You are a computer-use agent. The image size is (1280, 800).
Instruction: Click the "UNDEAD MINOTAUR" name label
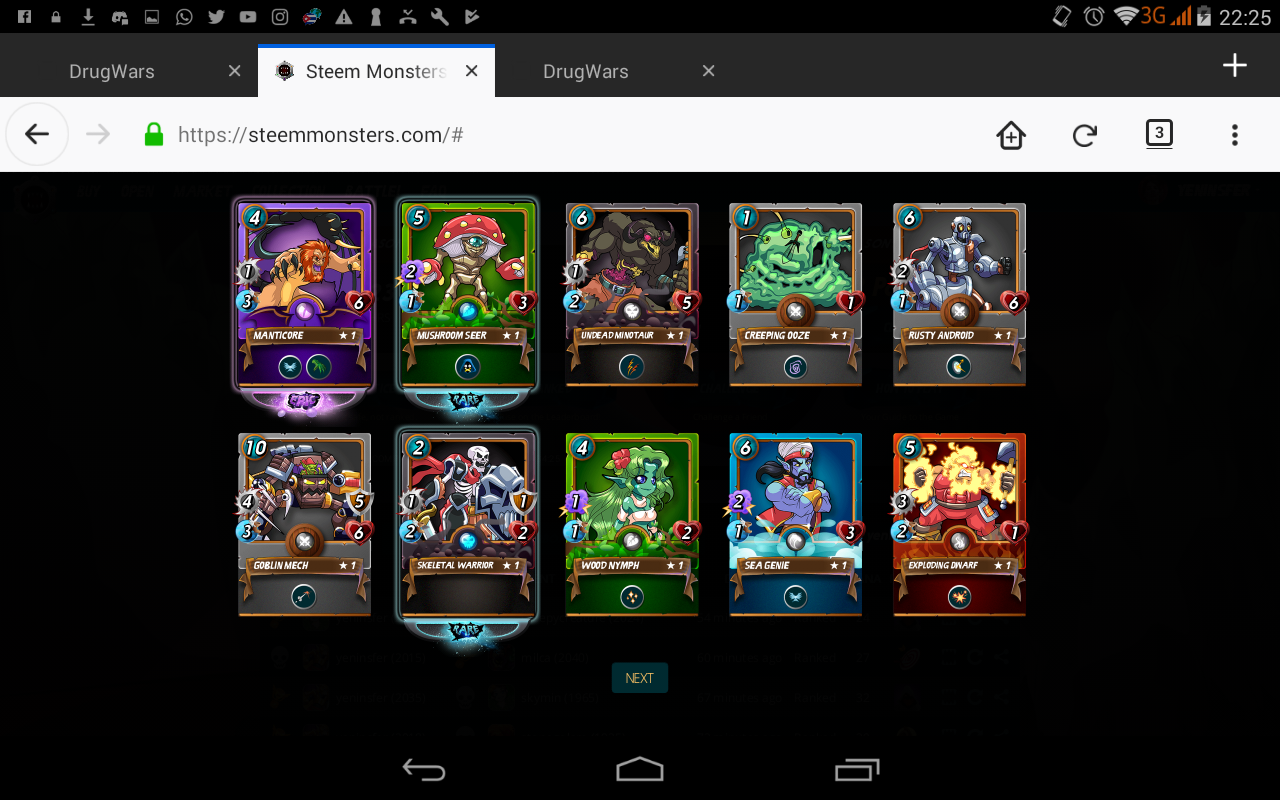(x=617, y=336)
